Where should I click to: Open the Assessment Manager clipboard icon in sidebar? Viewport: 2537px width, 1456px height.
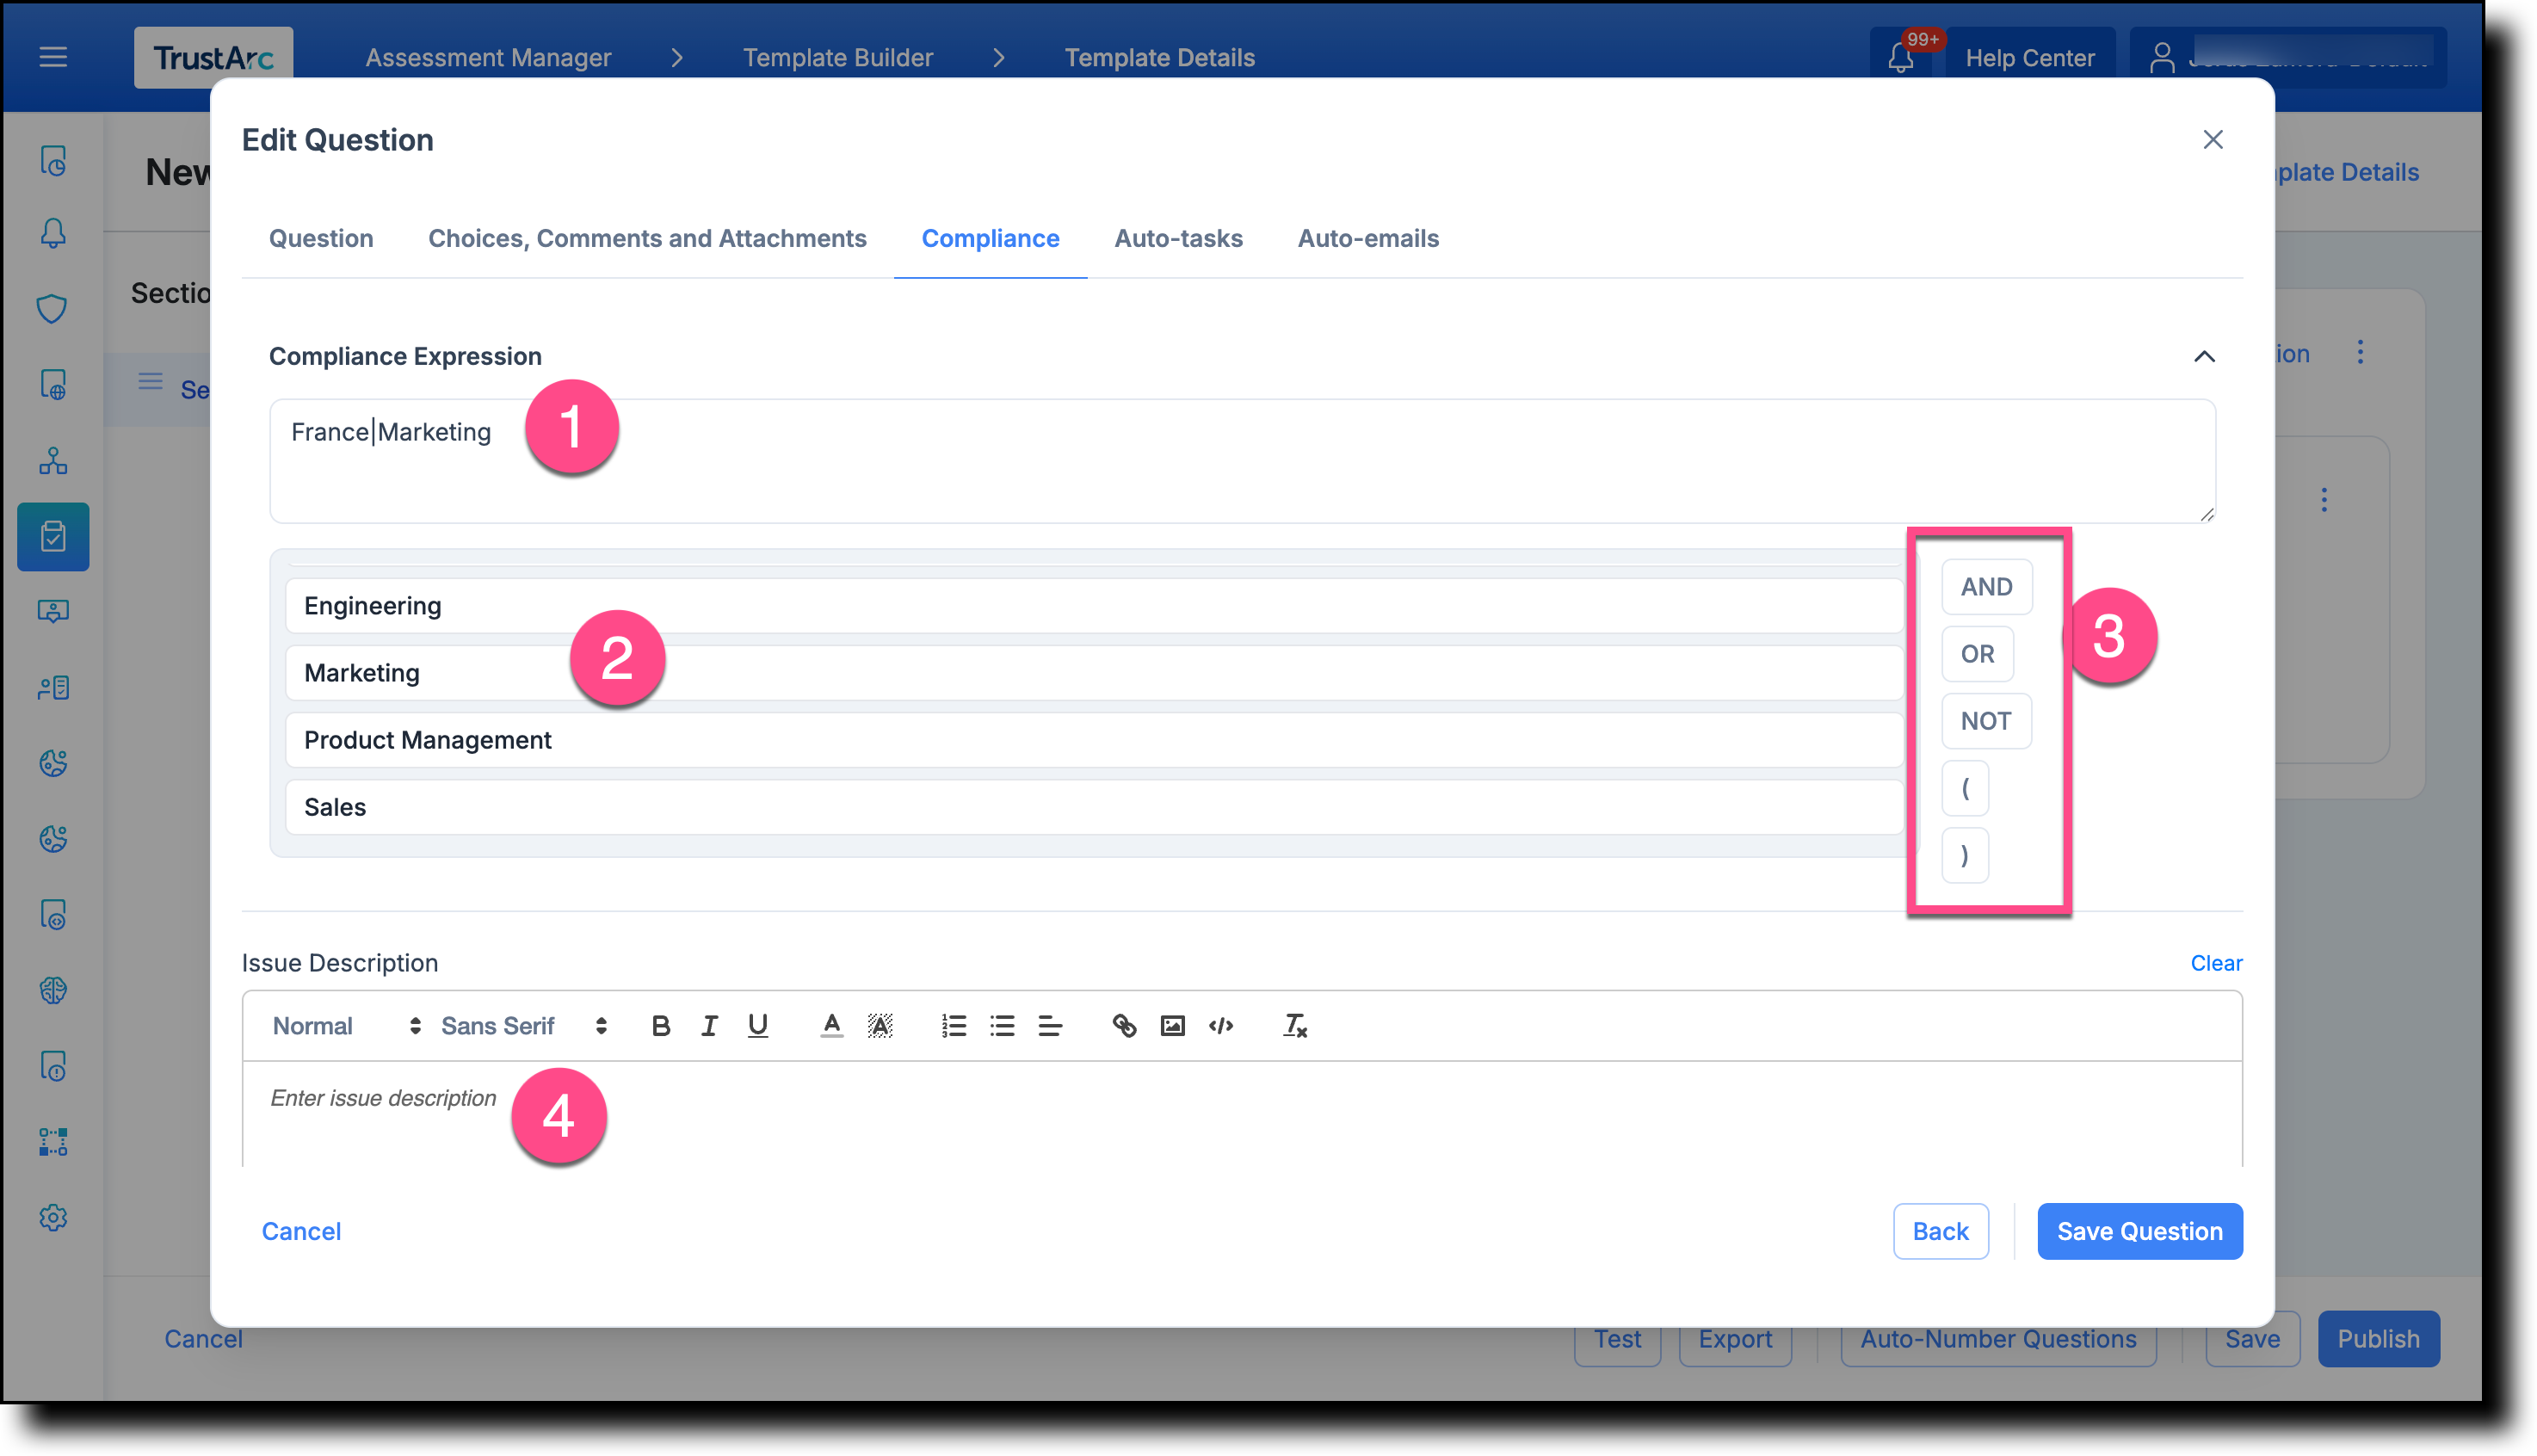(x=53, y=537)
